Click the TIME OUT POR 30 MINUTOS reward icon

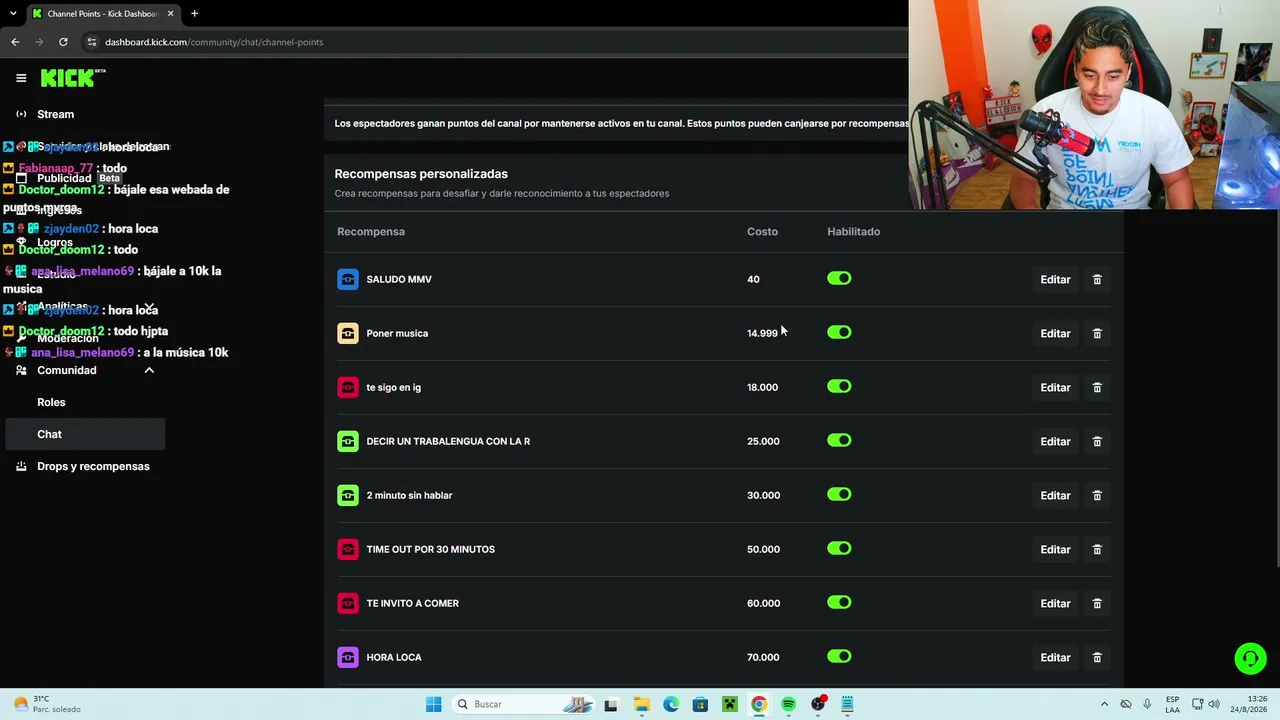(x=348, y=549)
